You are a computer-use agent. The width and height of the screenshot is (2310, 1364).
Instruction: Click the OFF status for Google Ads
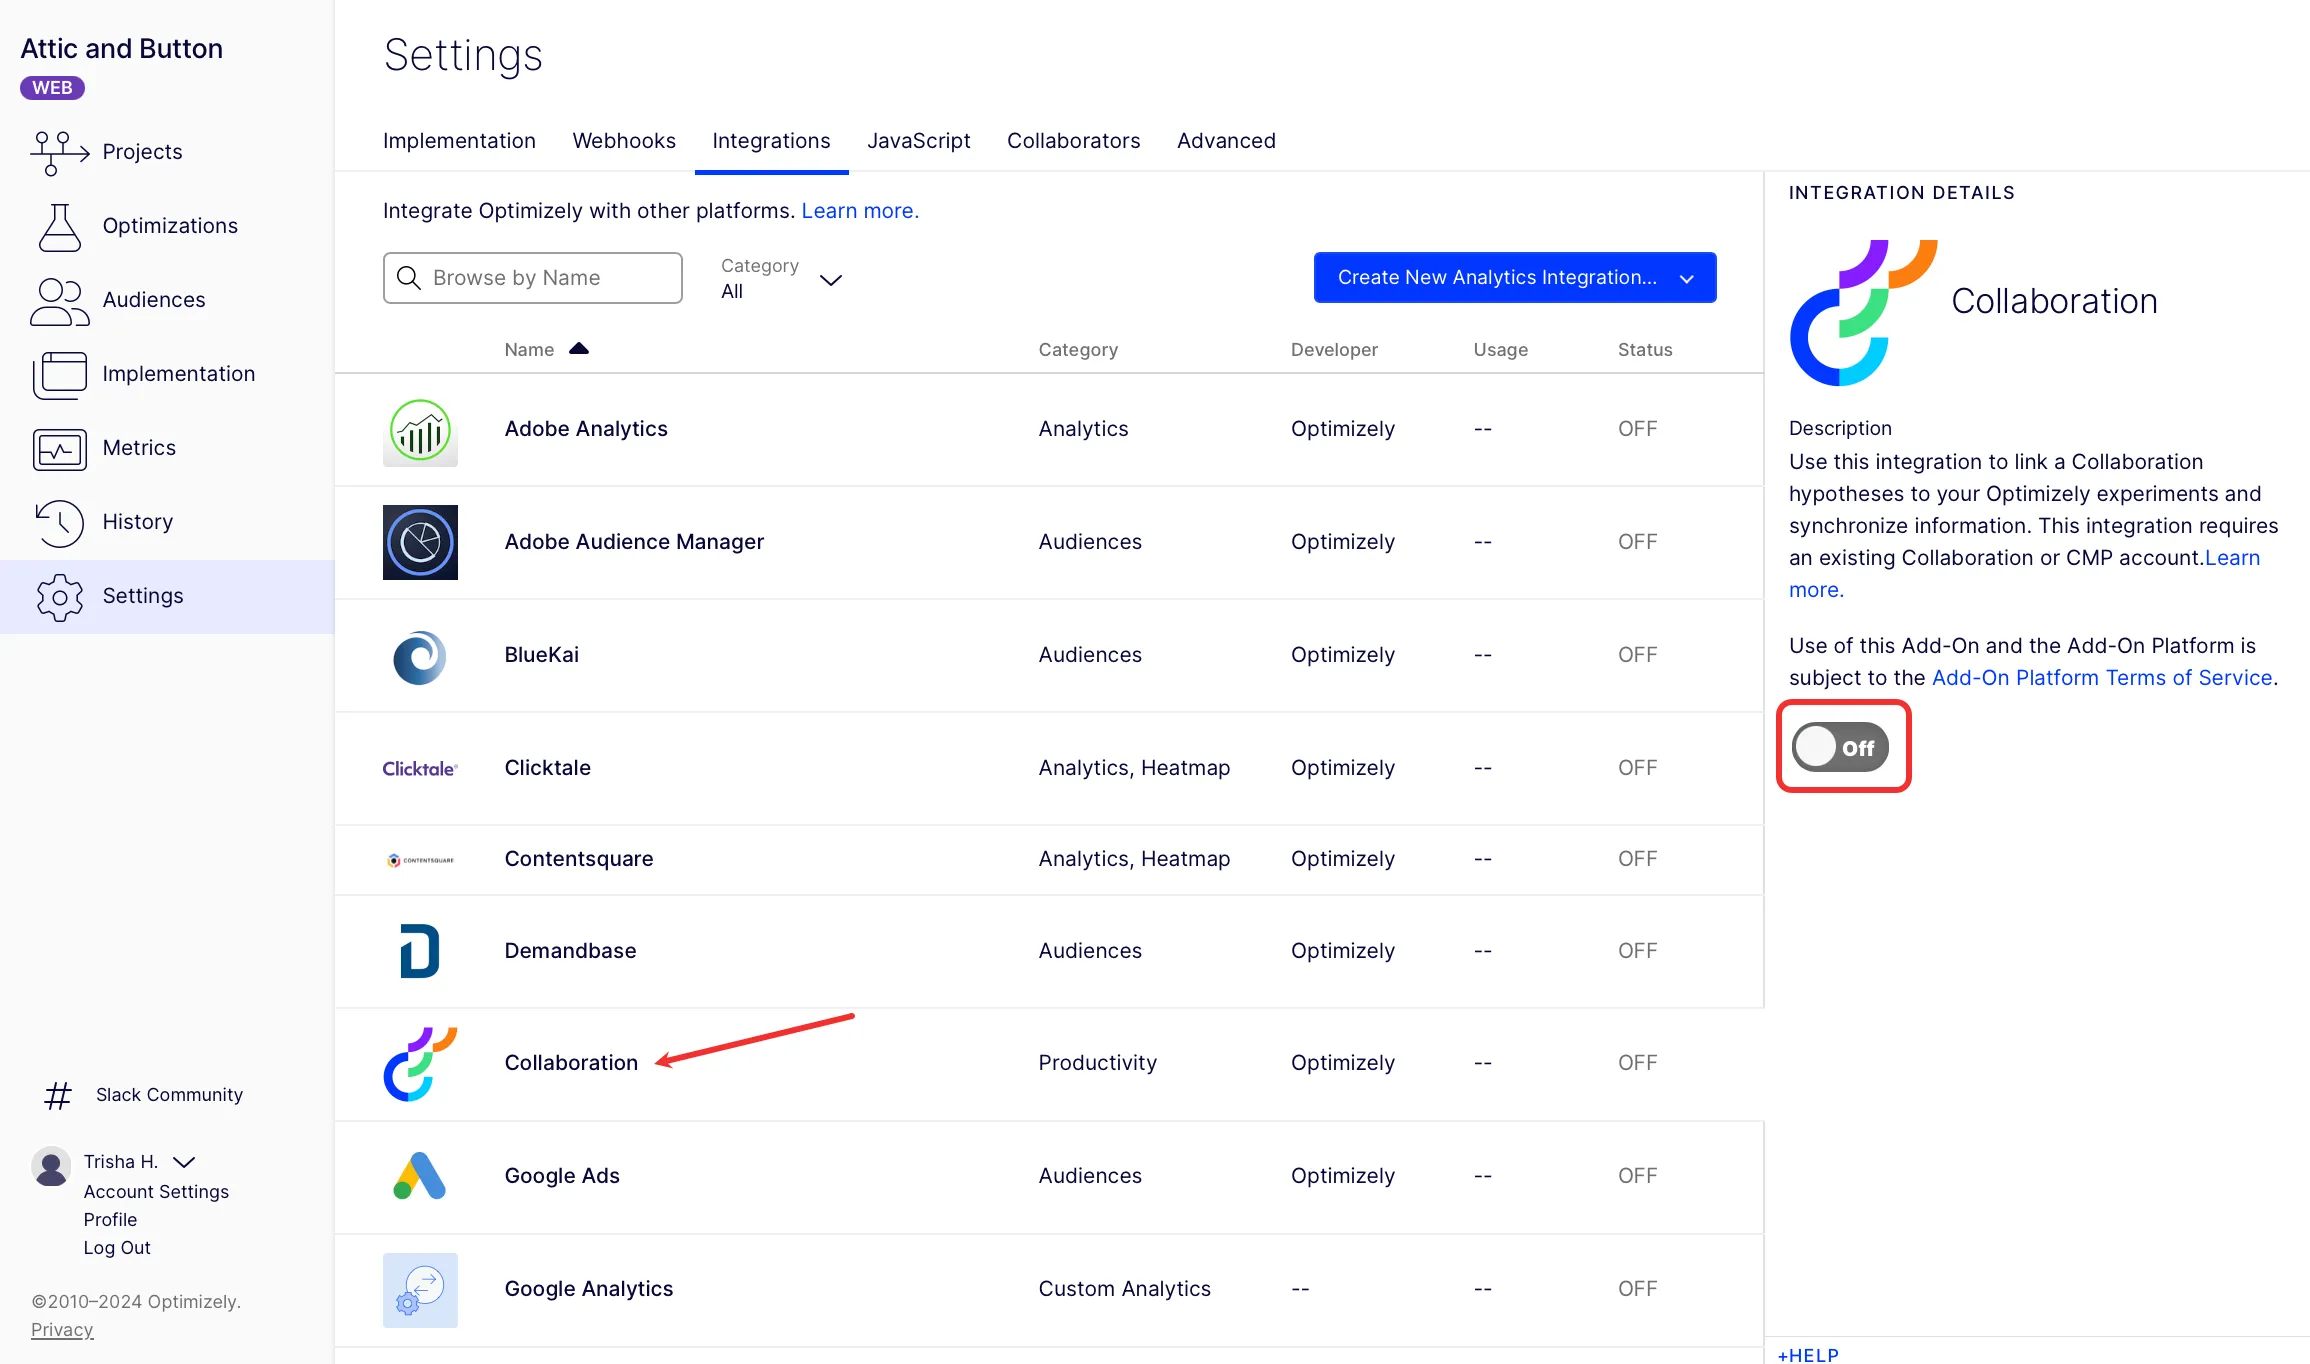pos(1637,1176)
